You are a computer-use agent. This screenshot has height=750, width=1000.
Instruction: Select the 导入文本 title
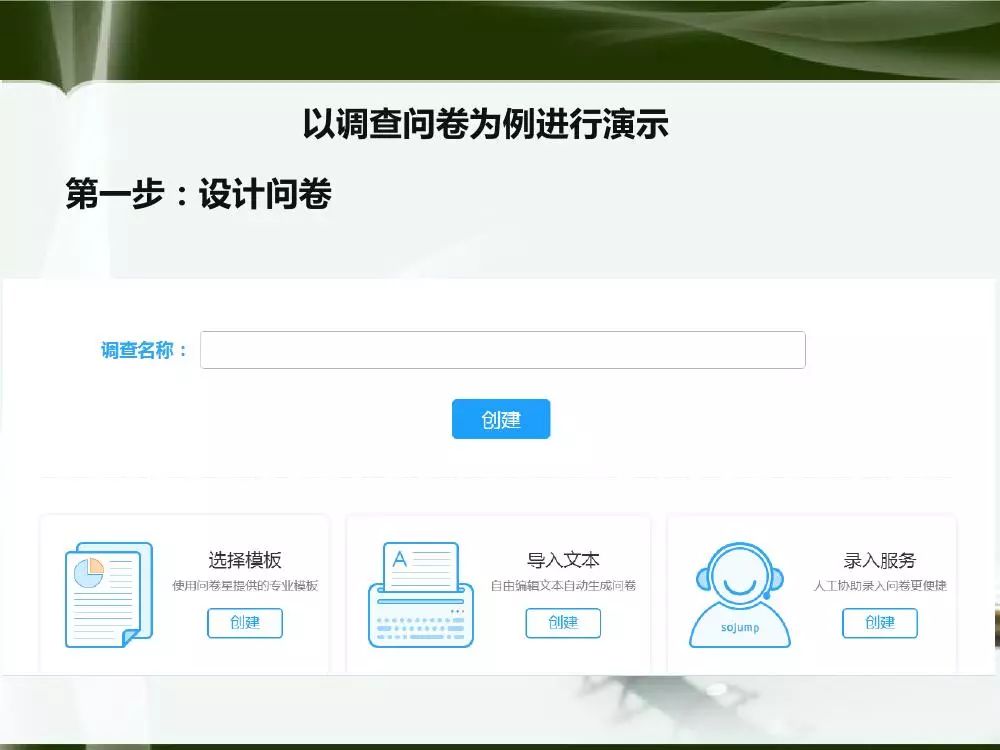tap(563, 560)
